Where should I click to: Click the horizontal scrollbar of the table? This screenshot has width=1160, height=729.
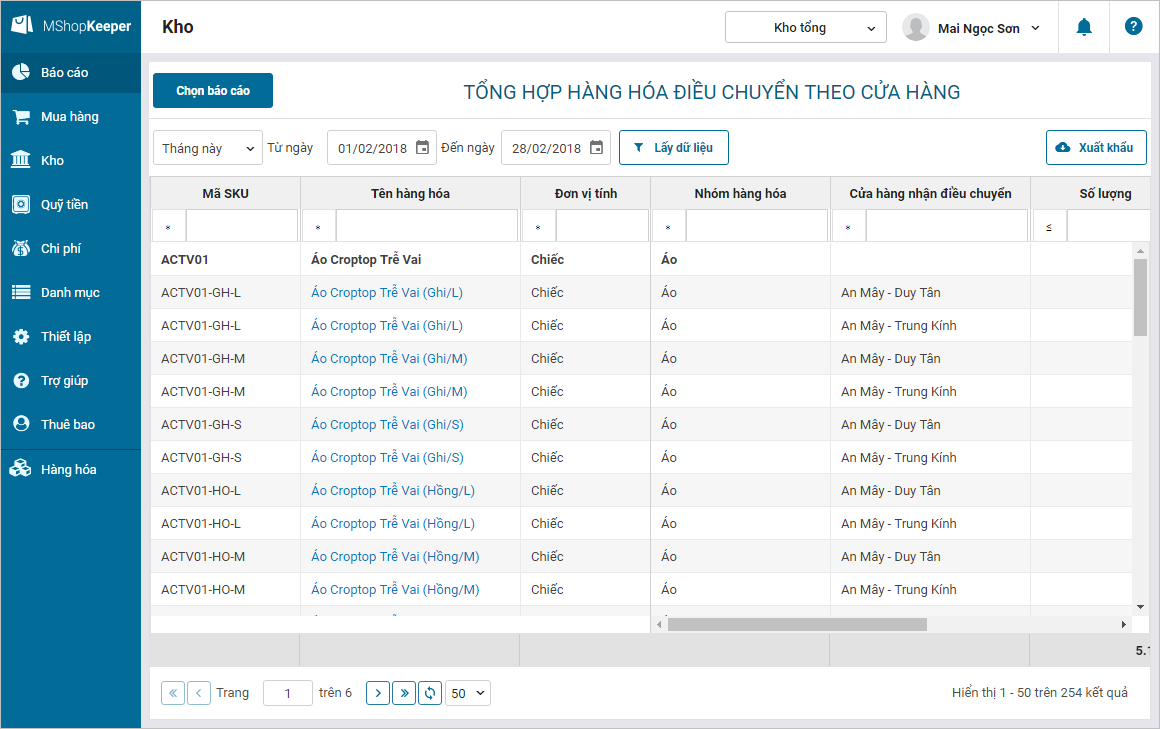pos(797,625)
